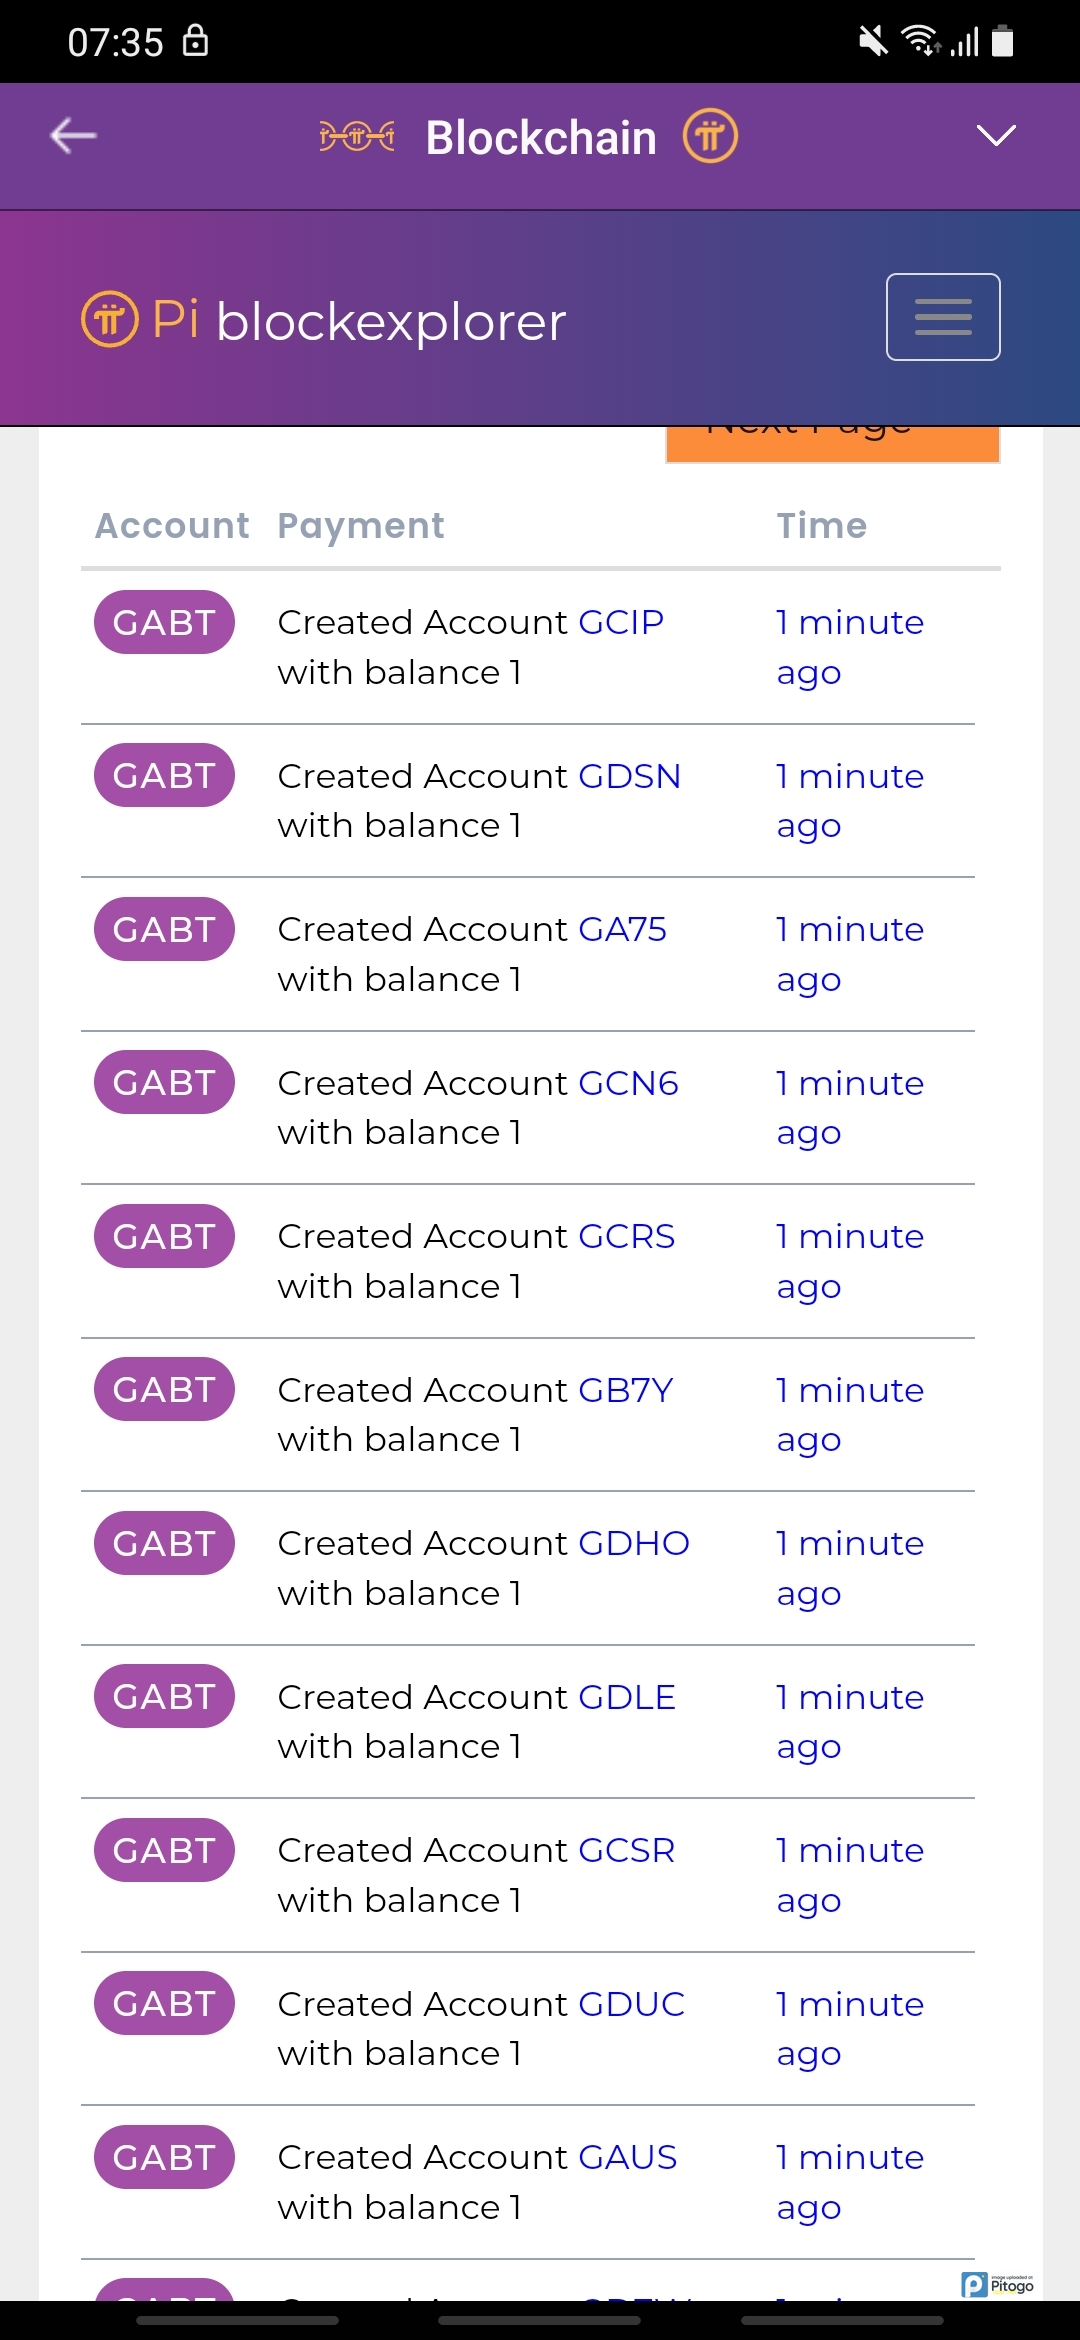Open the GB7Y account link
1080x2340 pixels.
pyautogui.click(x=625, y=1390)
